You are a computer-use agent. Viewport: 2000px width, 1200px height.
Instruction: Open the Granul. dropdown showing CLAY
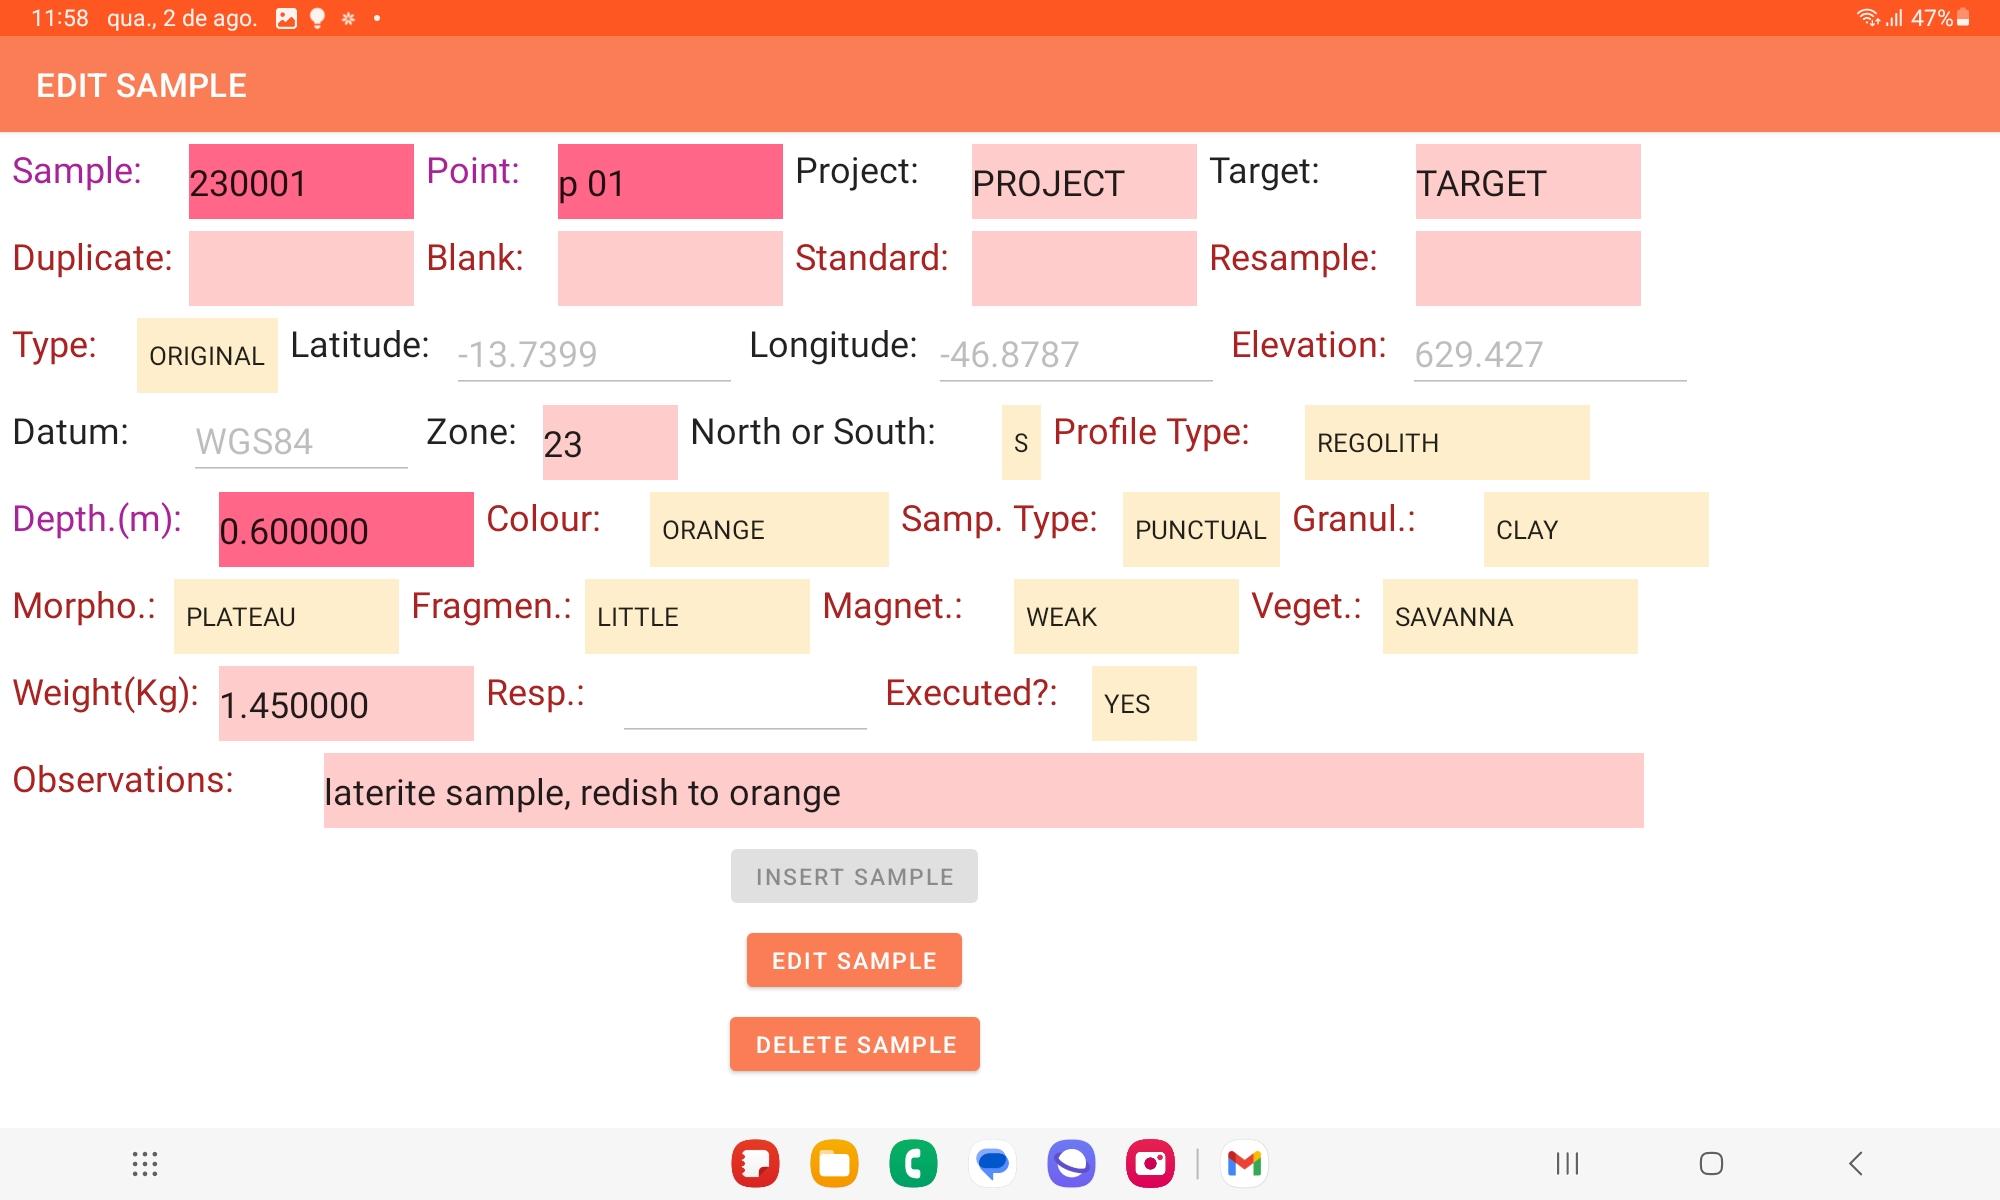[1596, 529]
